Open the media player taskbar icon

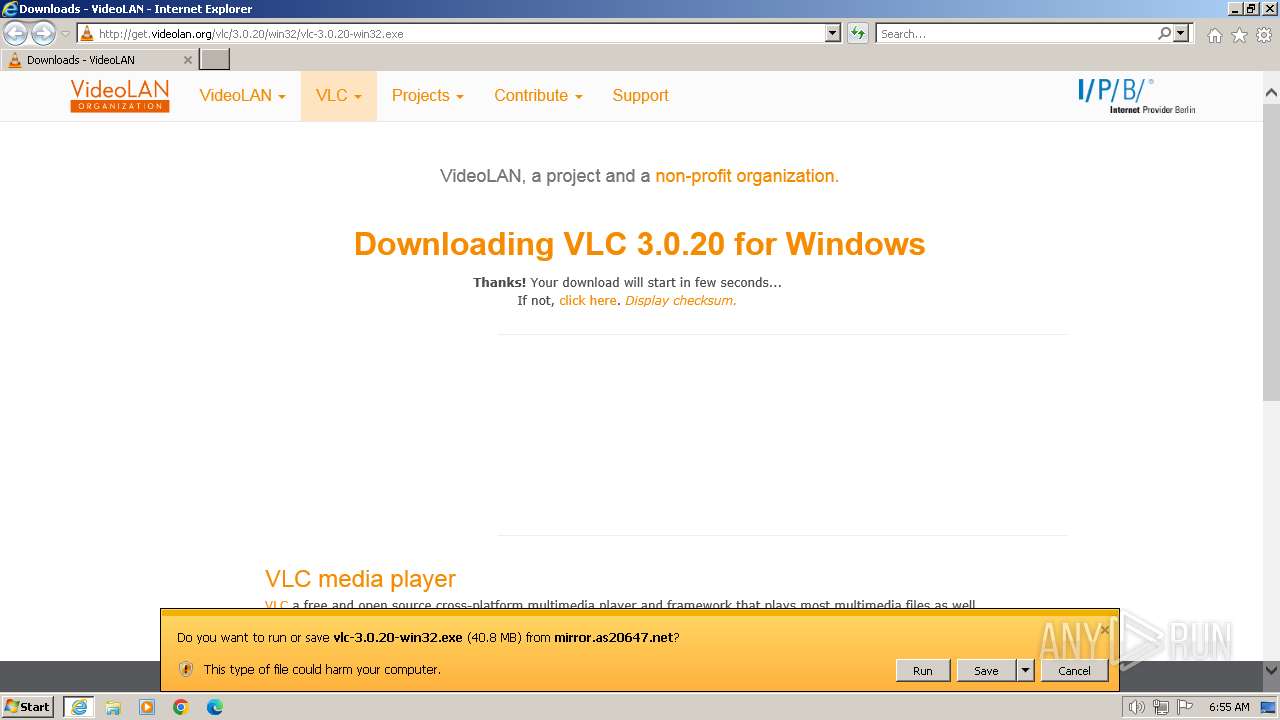point(147,706)
